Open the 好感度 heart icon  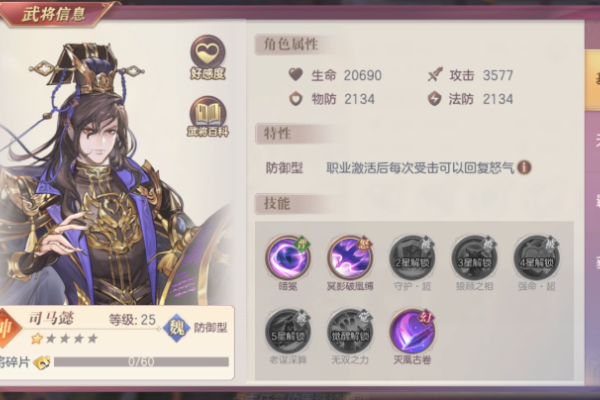click(x=208, y=57)
